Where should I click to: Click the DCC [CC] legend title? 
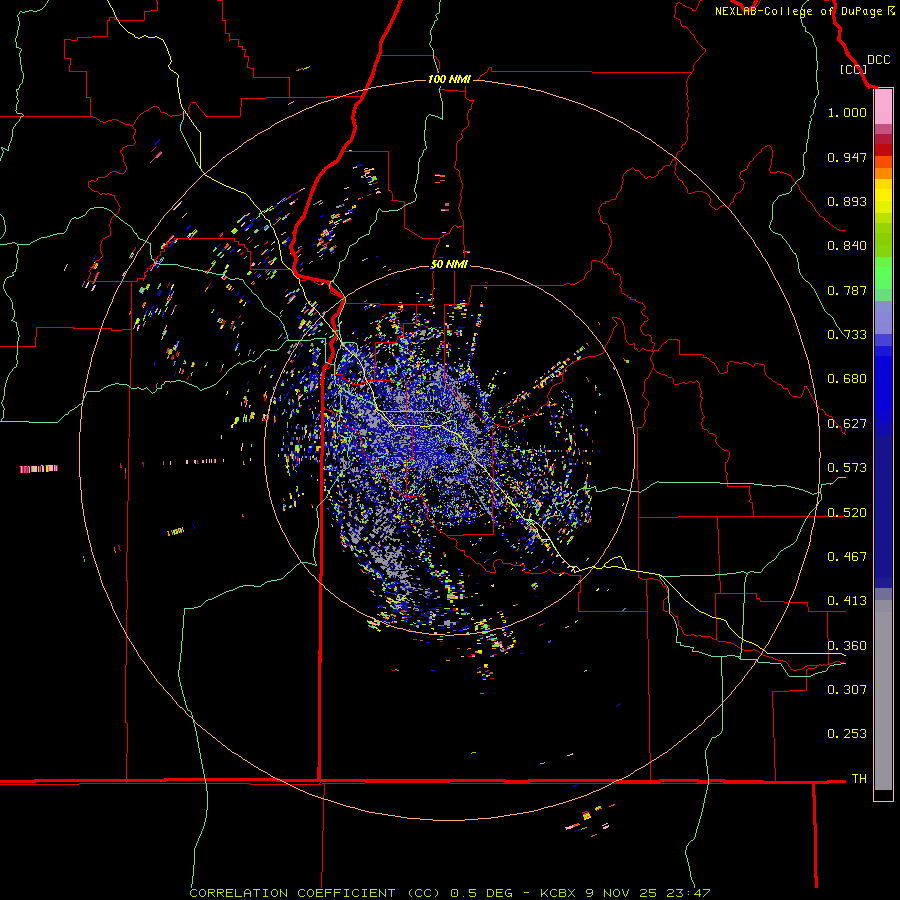click(865, 64)
